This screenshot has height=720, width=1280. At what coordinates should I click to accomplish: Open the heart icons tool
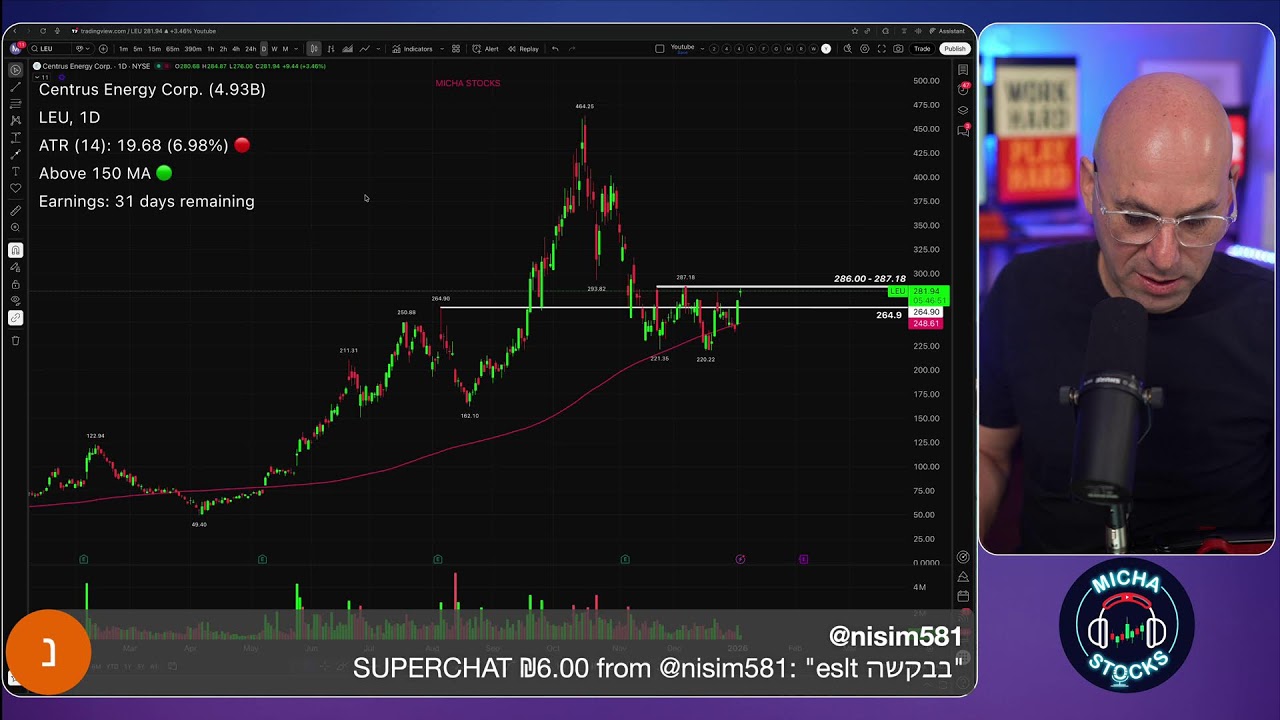[15, 188]
